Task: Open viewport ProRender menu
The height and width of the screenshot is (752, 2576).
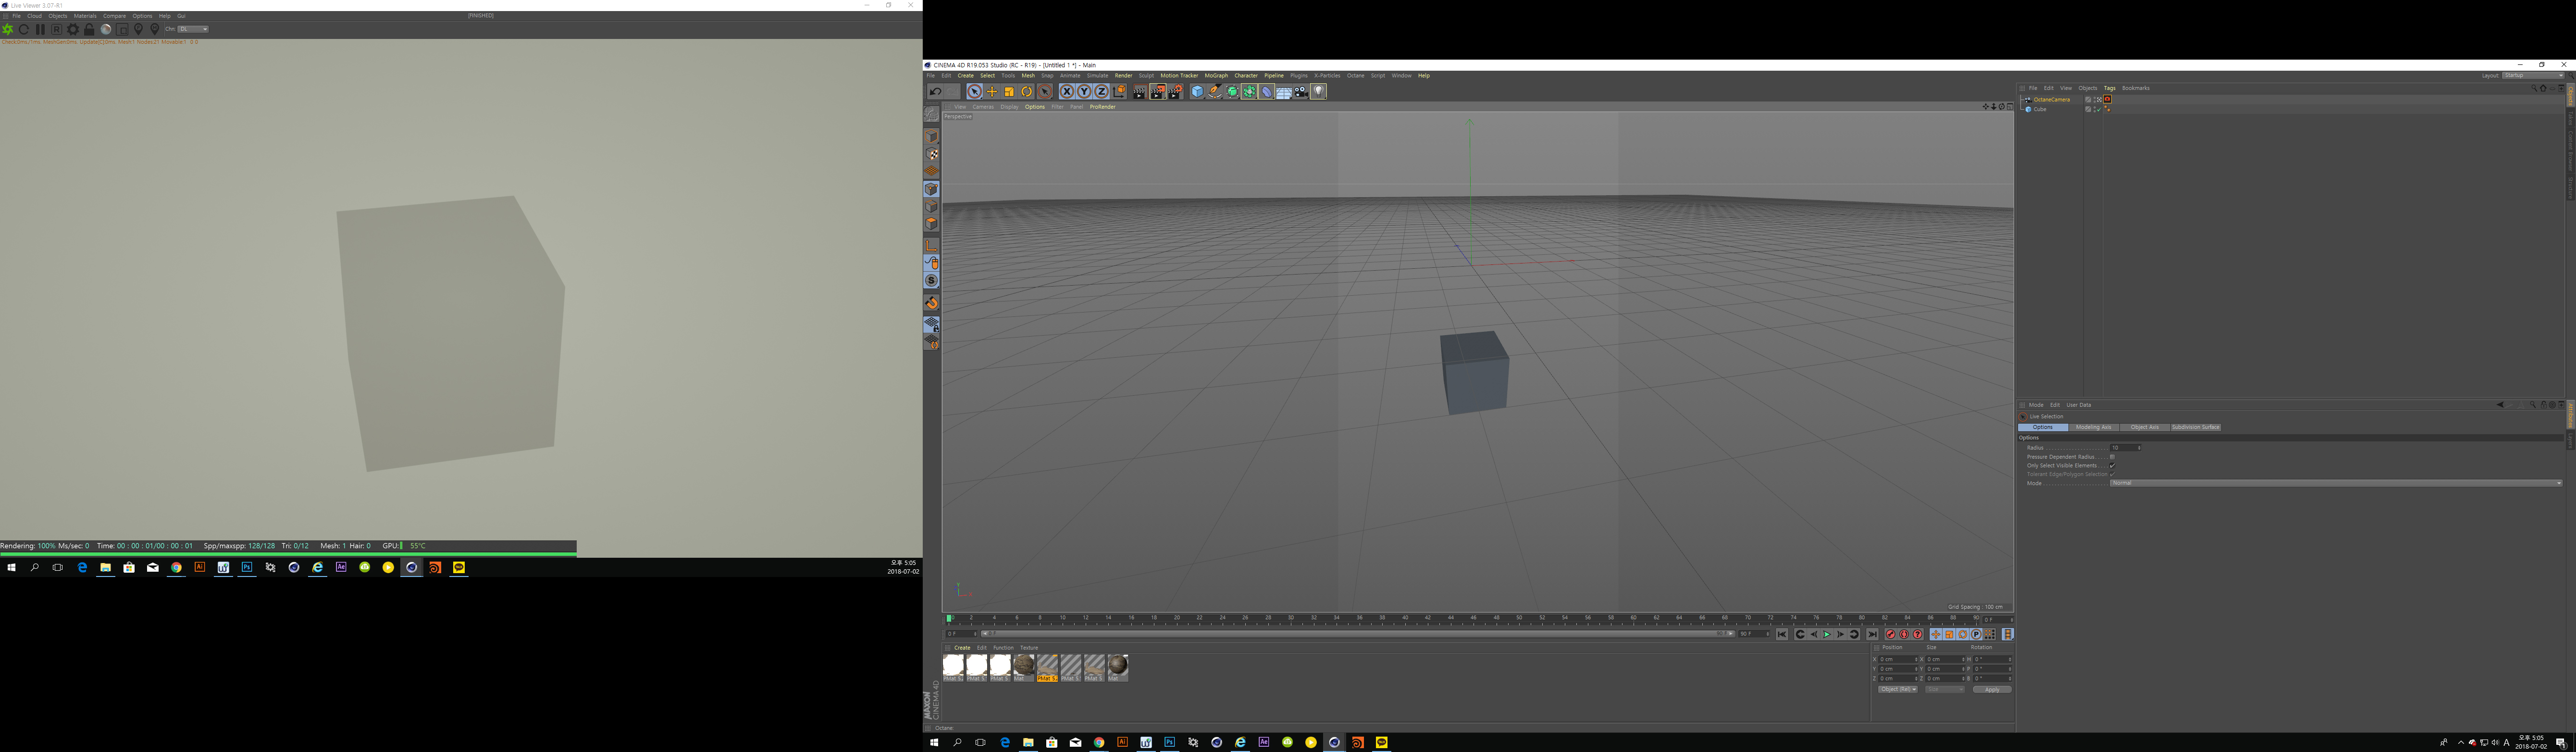Action: coord(1103,107)
